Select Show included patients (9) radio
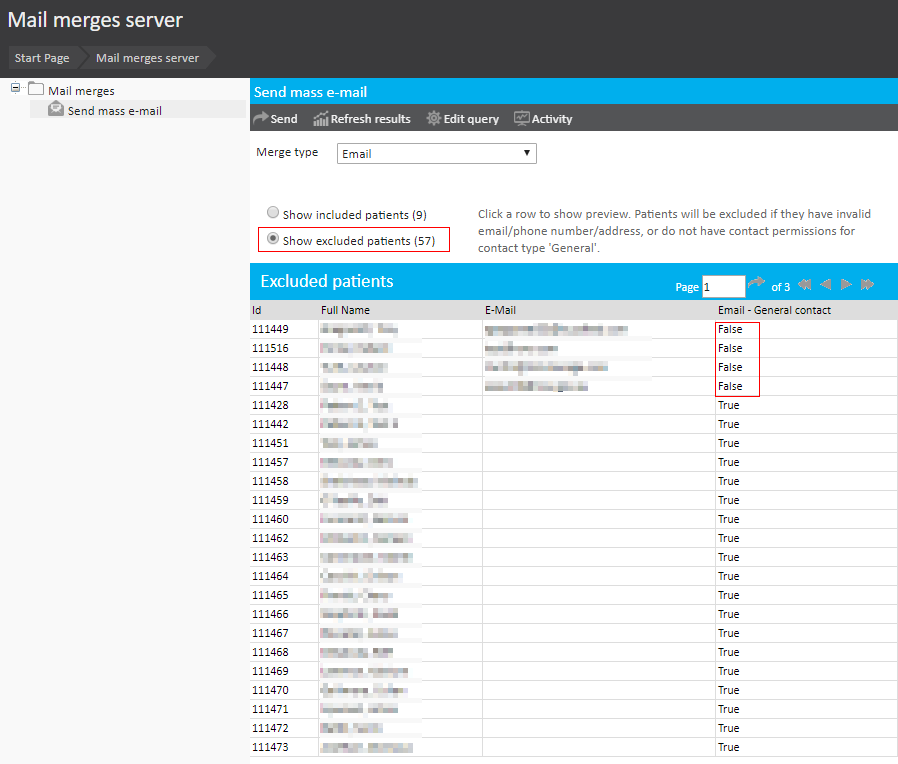Screen dimensions: 898x764 click(273, 214)
